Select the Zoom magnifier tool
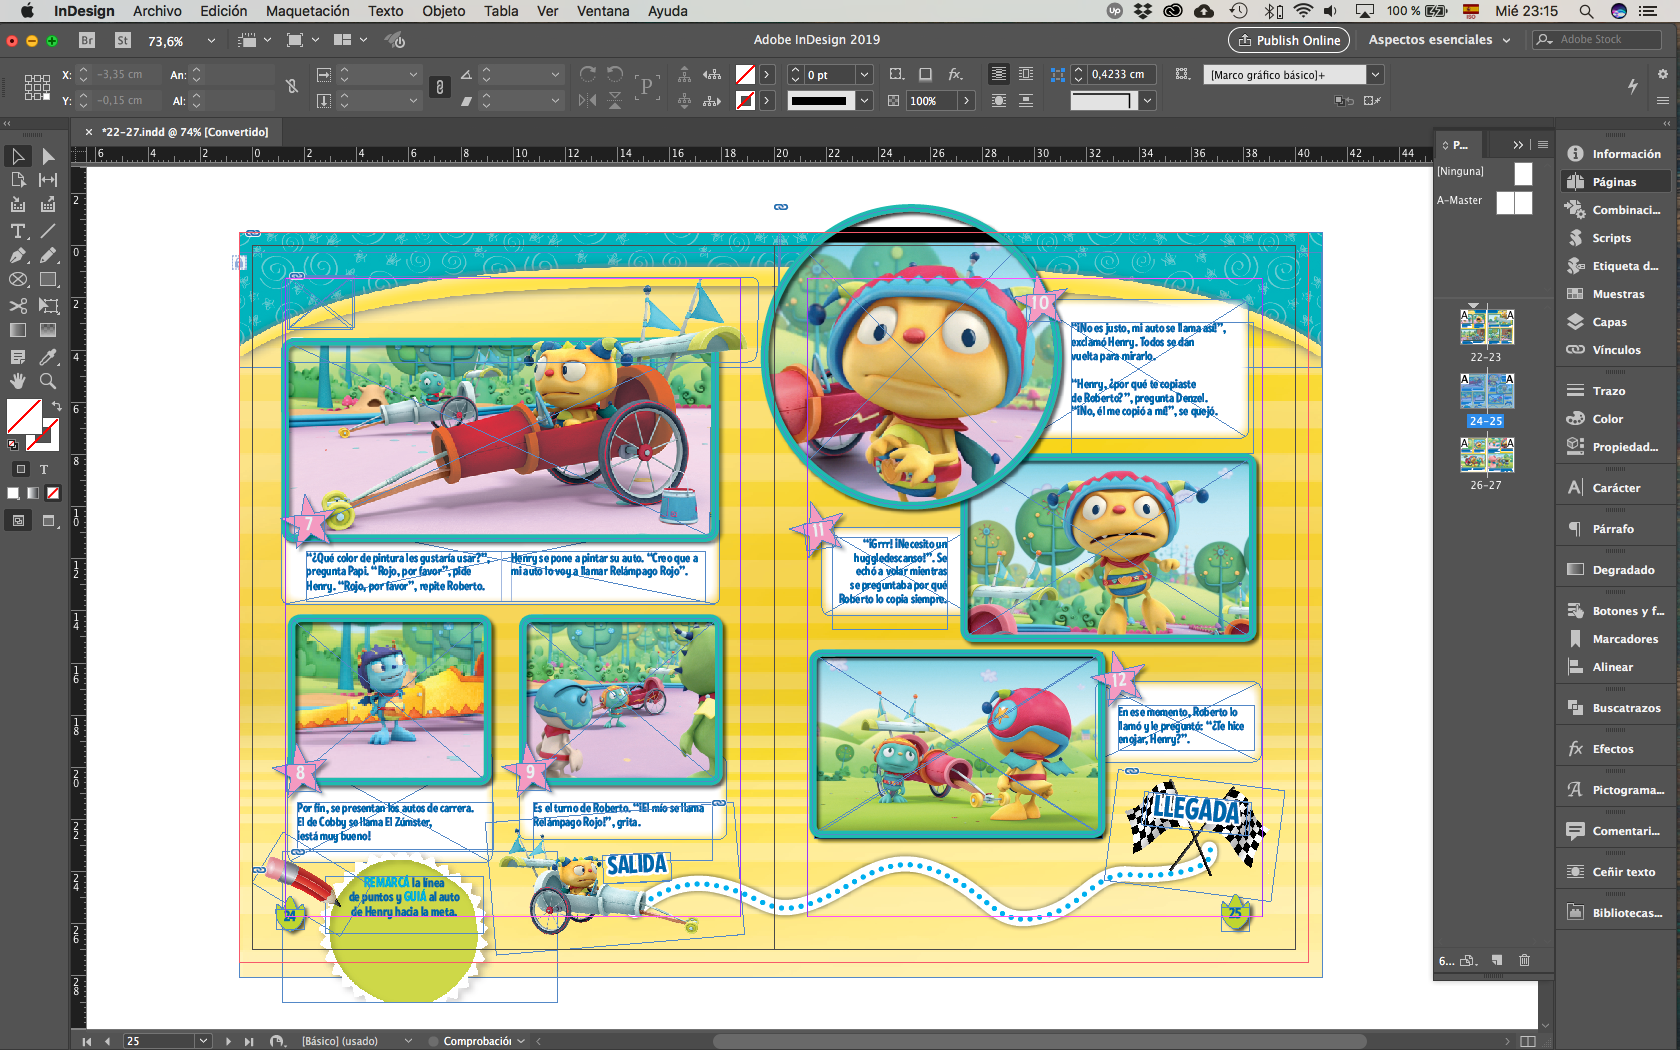This screenshot has height=1050, width=1680. click(48, 381)
